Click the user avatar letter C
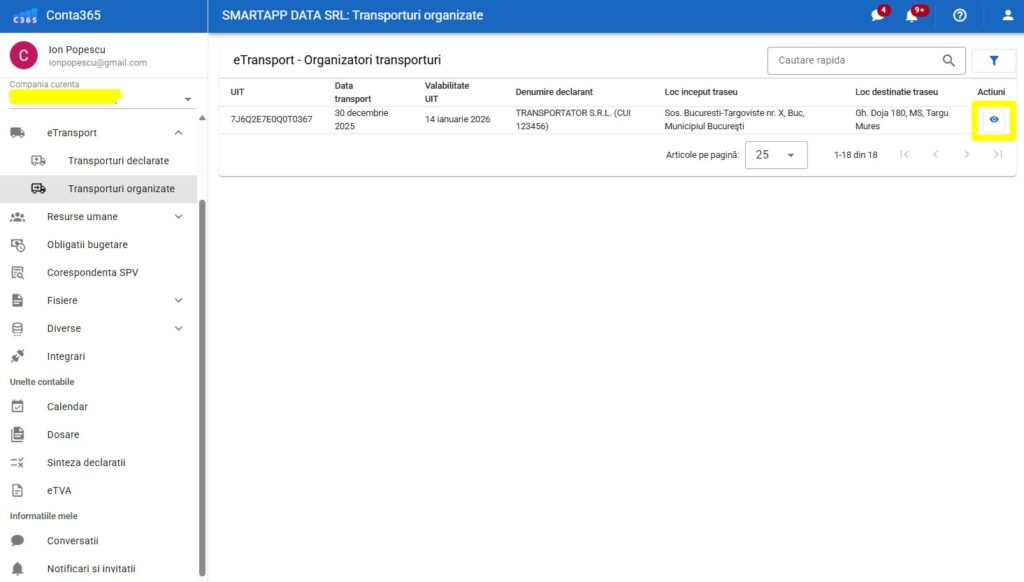The width and height of the screenshot is (1024, 582). [x=23, y=55]
